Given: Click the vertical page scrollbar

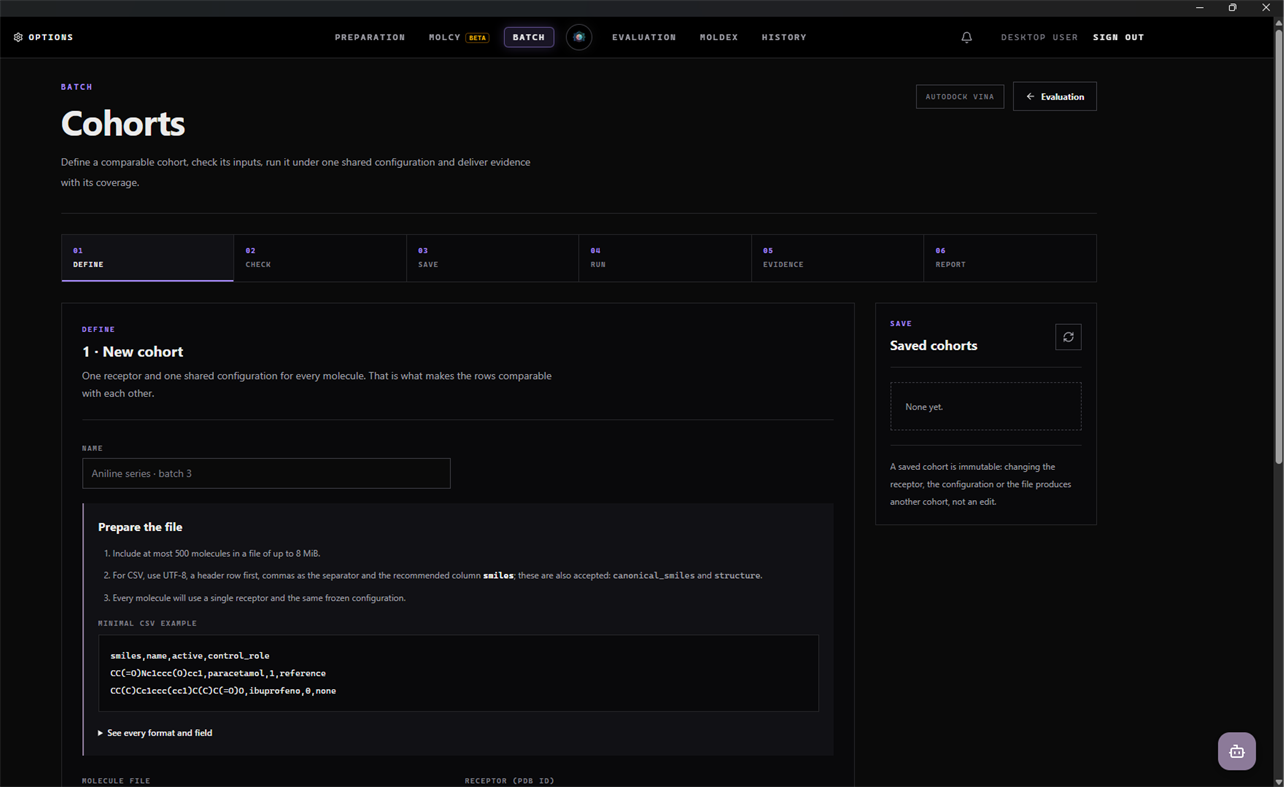Looking at the screenshot, I should pos(1278,245).
